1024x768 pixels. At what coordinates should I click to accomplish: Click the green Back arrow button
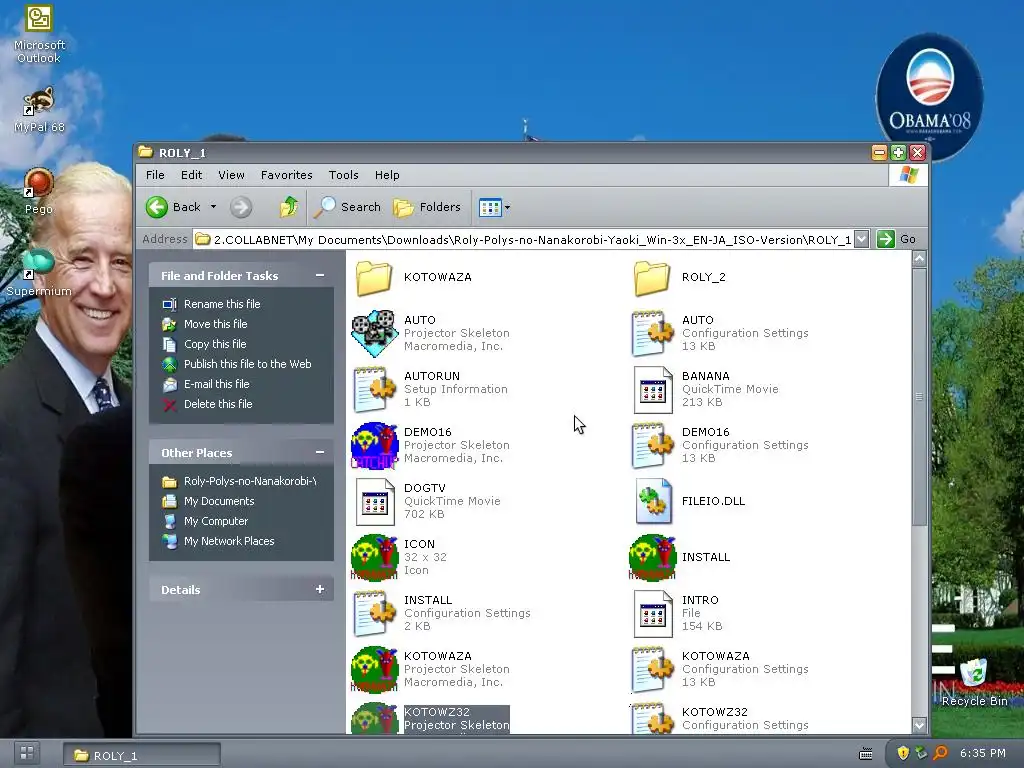[157, 207]
